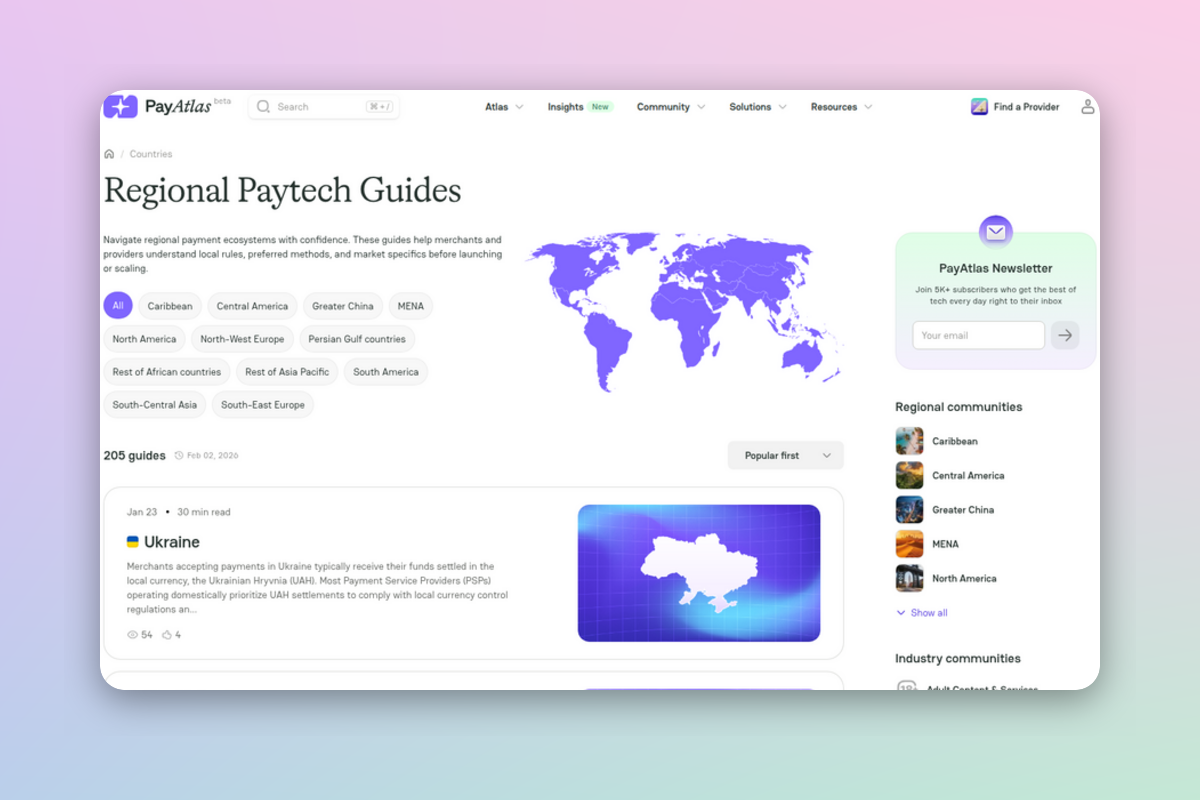Click the '205 guides' count text

pyautogui.click(x=135, y=455)
